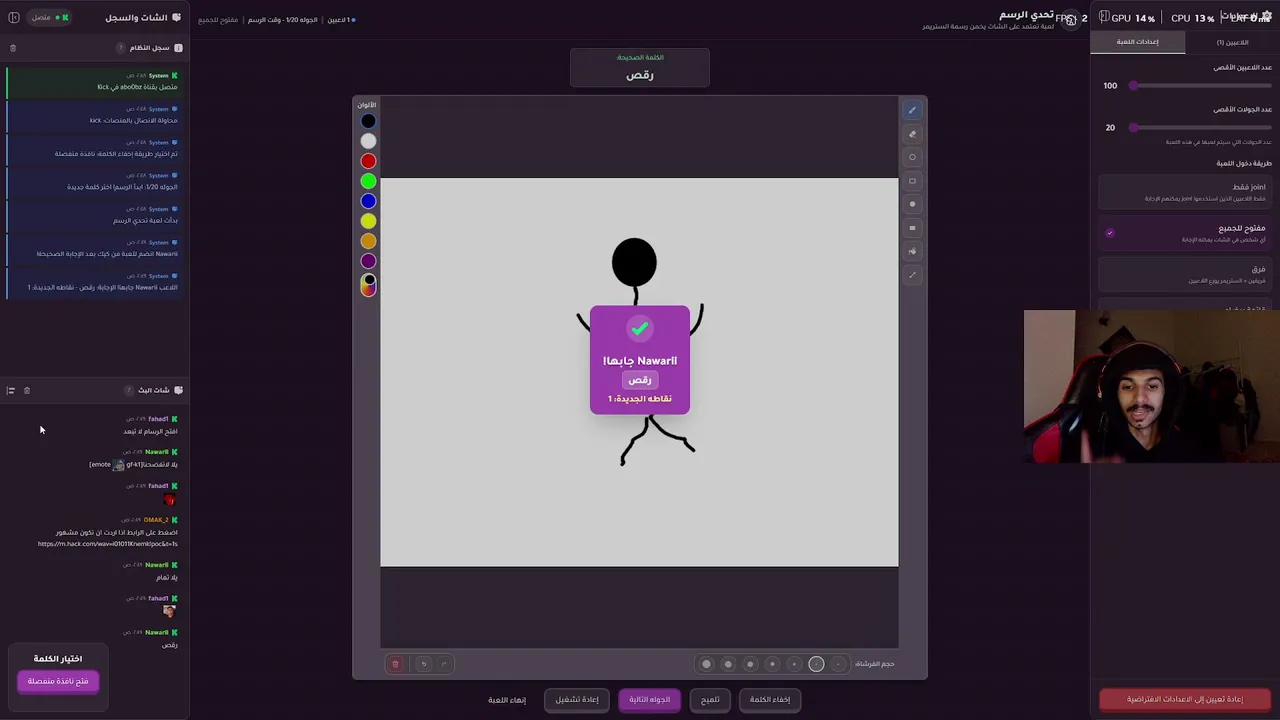Pick black from the color palette
This screenshot has width=1280, height=720.
pyautogui.click(x=369, y=121)
